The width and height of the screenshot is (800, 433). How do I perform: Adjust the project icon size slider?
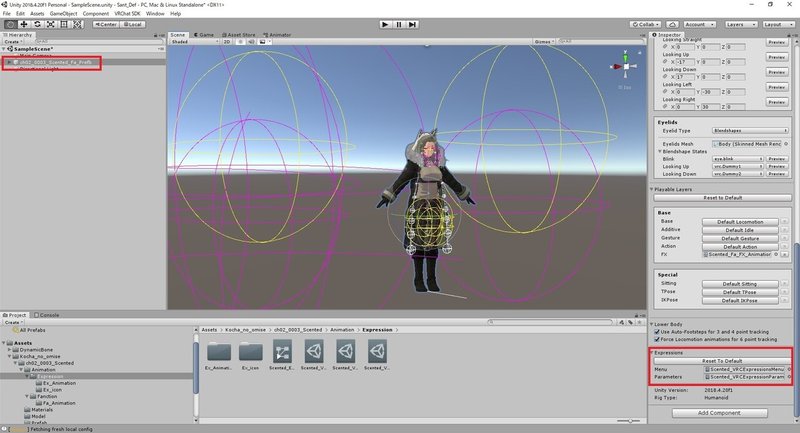pos(630,421)
